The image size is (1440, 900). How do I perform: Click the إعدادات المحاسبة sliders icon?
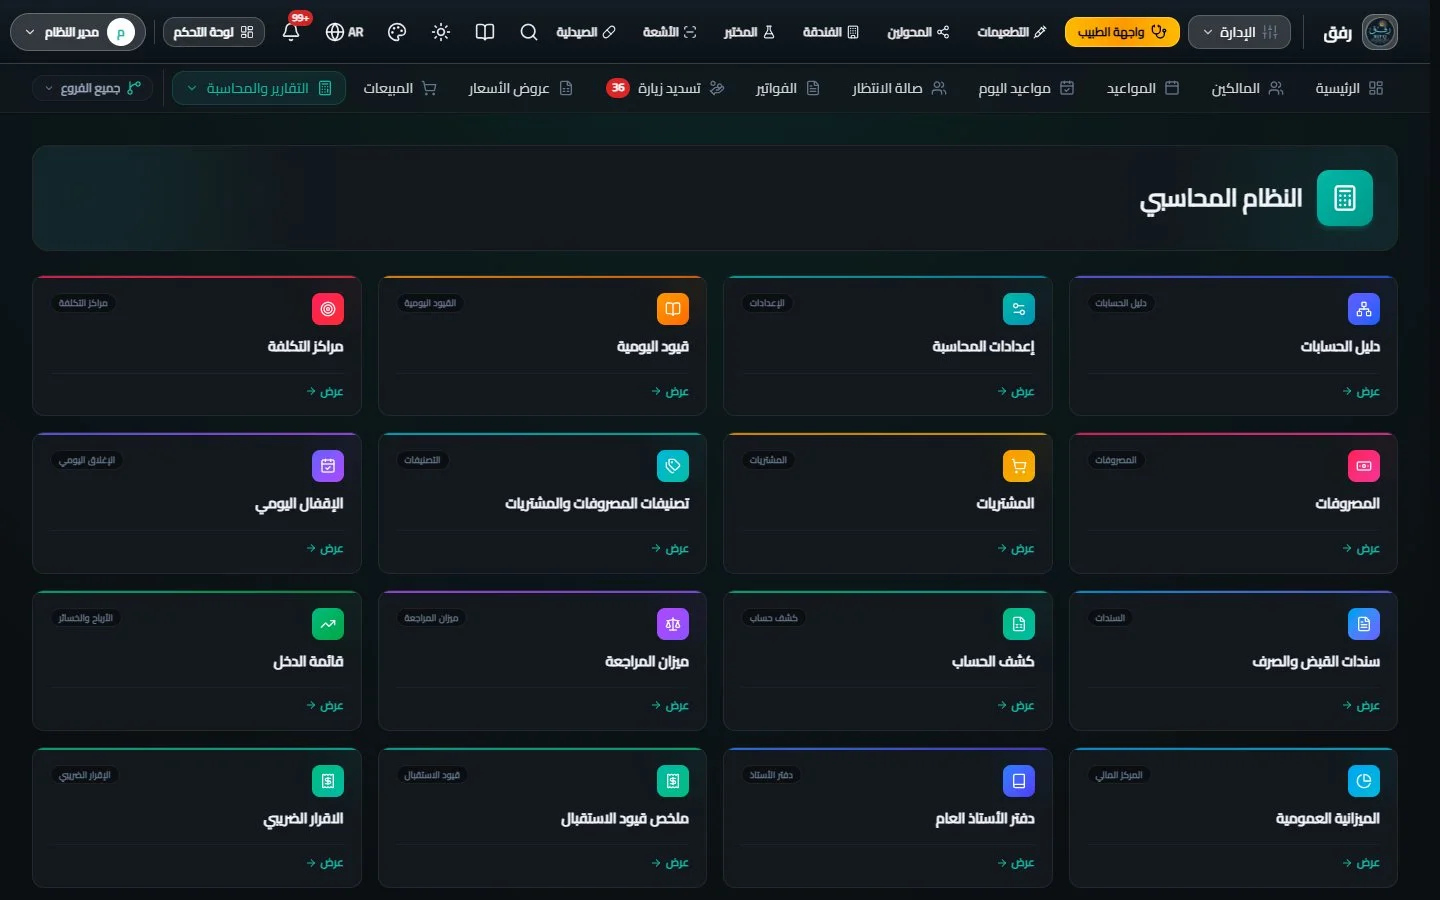[x=1018, y=309]
